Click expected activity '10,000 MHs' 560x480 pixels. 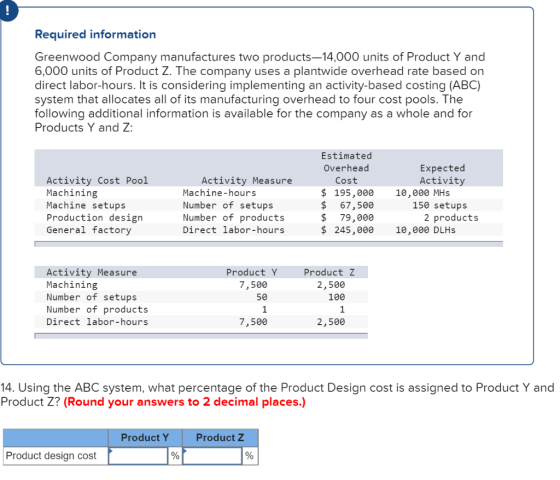pos(422,193)
